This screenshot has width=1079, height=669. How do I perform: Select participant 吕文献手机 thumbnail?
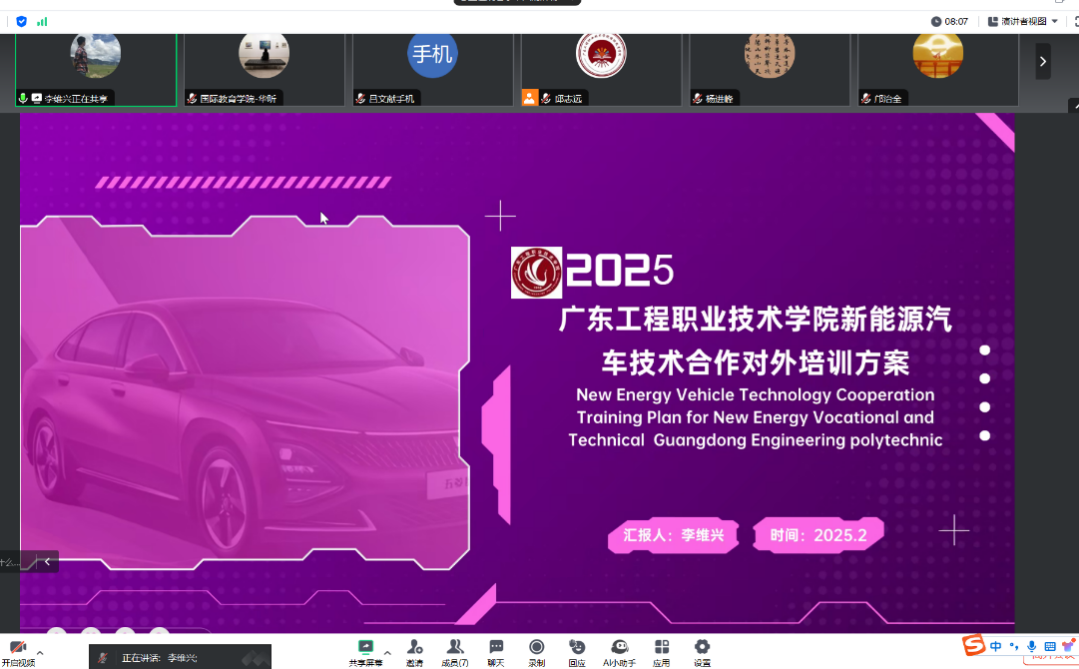click(432, 68)
